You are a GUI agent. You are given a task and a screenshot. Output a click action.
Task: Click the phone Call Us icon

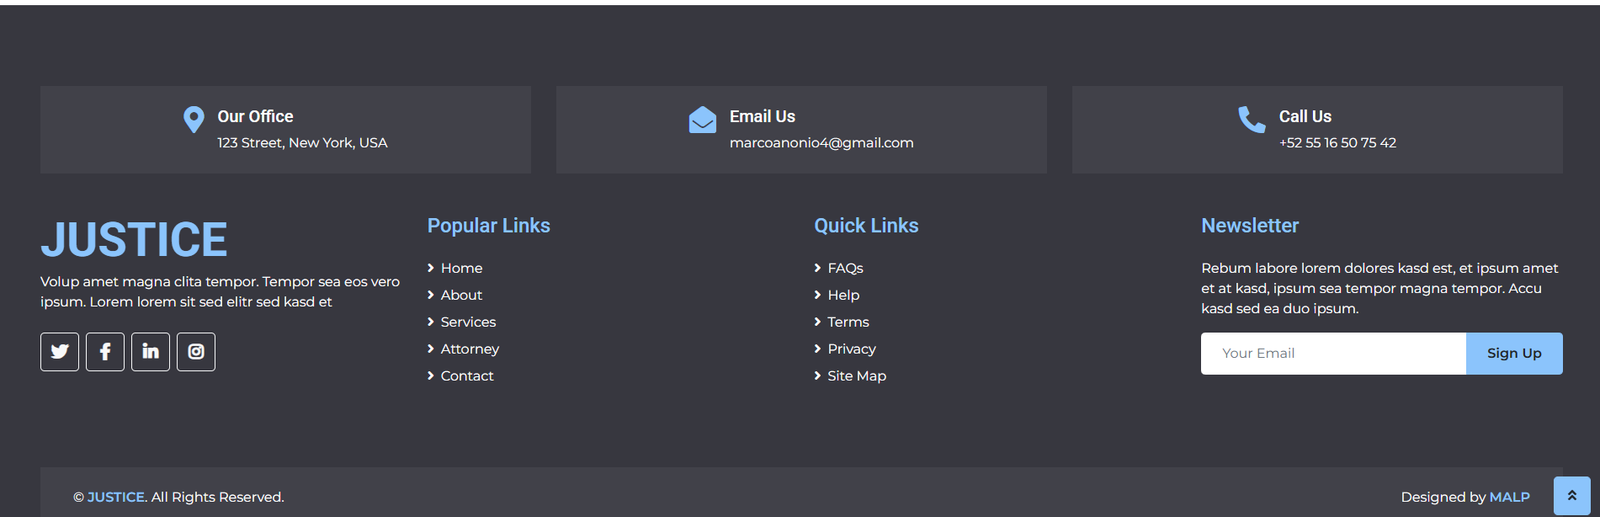pos(1251,120)
